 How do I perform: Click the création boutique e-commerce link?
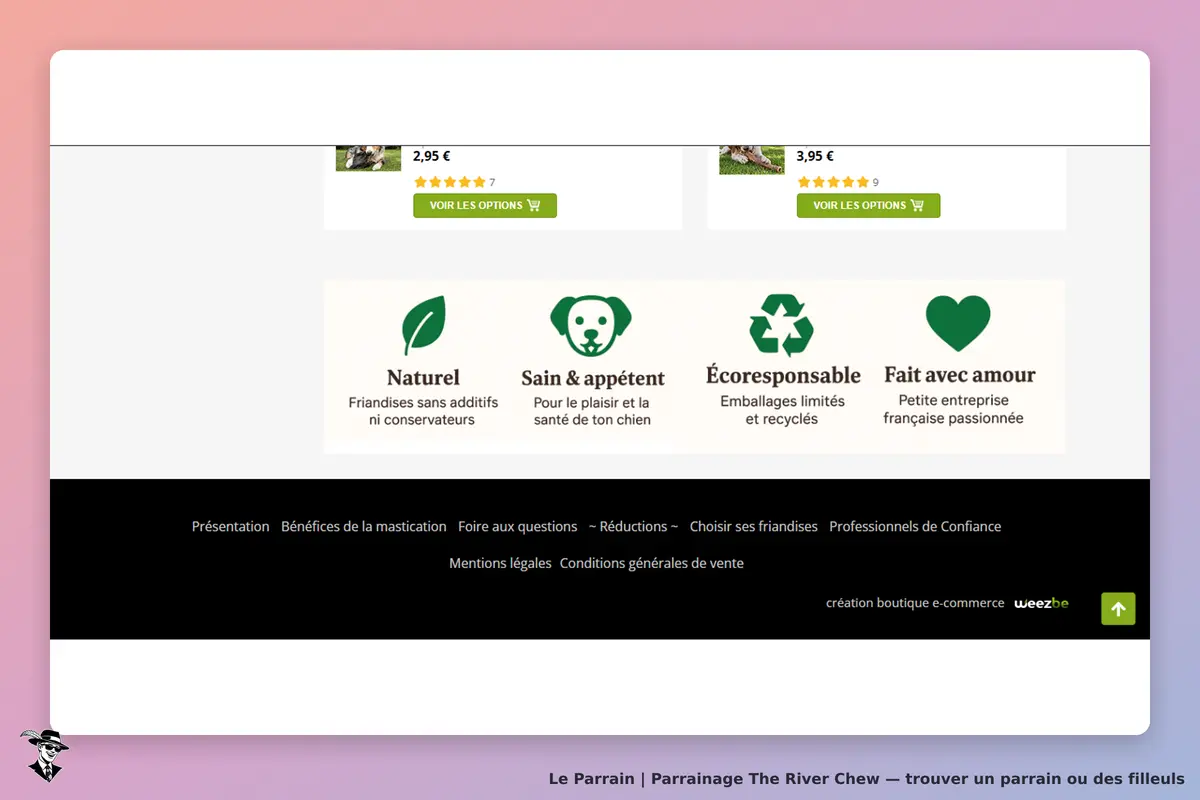915,603
